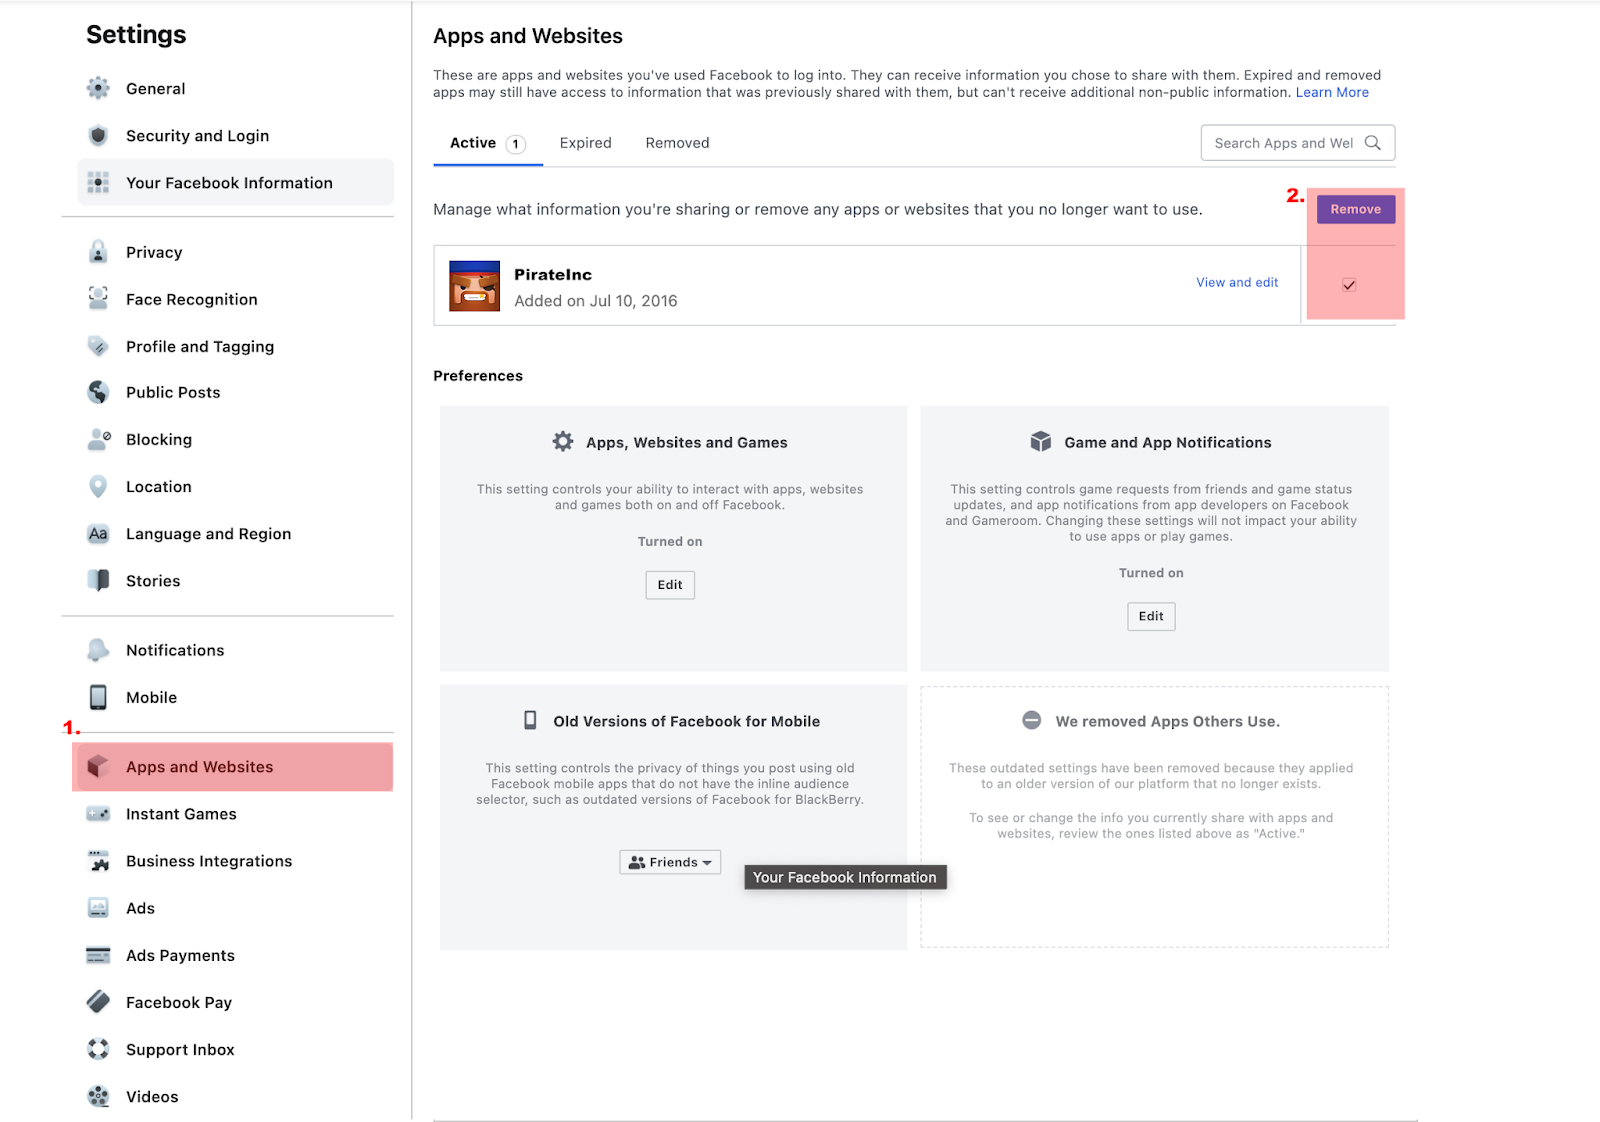Click the Blocking person icon
The width and height of the screenshot is (1600, 1122).
(98, 439)
